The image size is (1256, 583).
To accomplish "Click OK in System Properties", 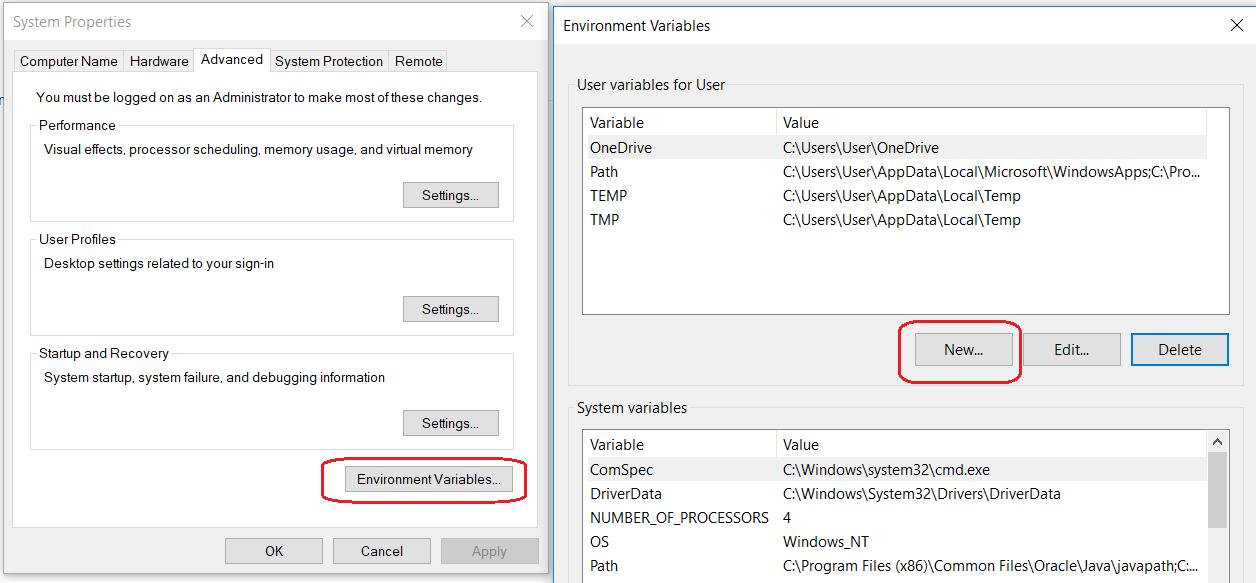I will [273, 550].
